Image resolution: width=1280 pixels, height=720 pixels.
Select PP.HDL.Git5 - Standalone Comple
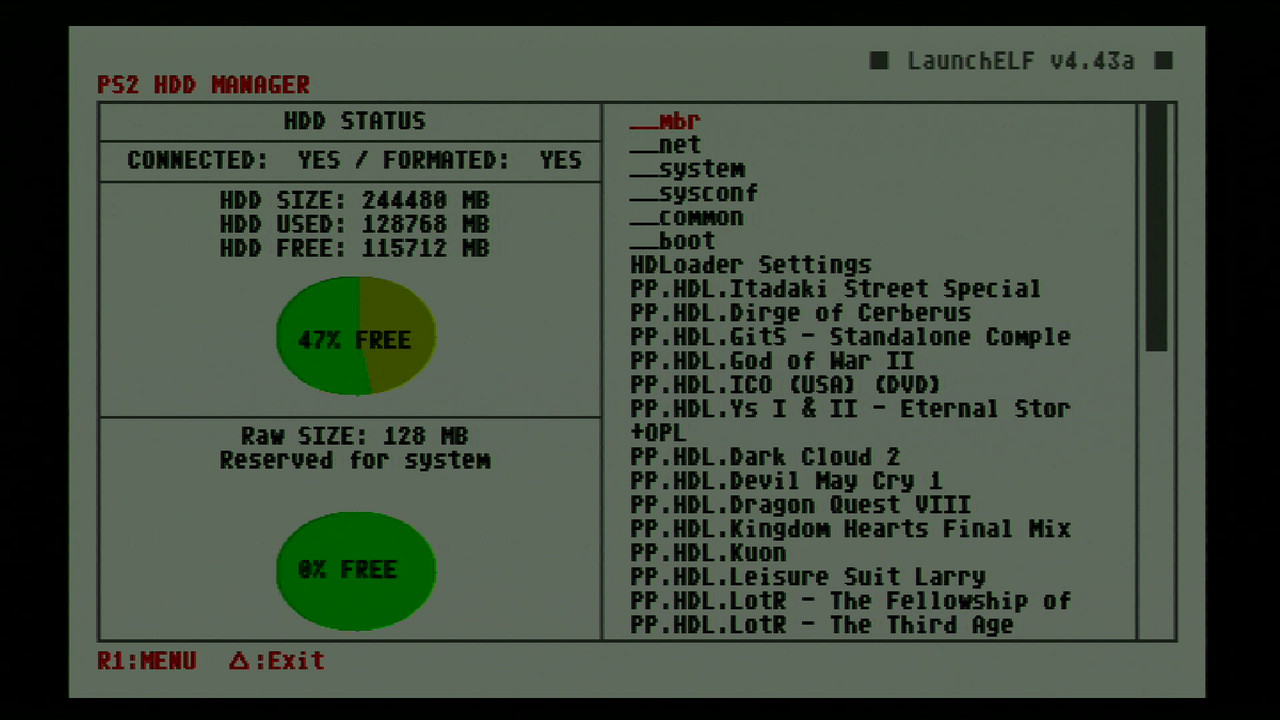pos(850,337)
